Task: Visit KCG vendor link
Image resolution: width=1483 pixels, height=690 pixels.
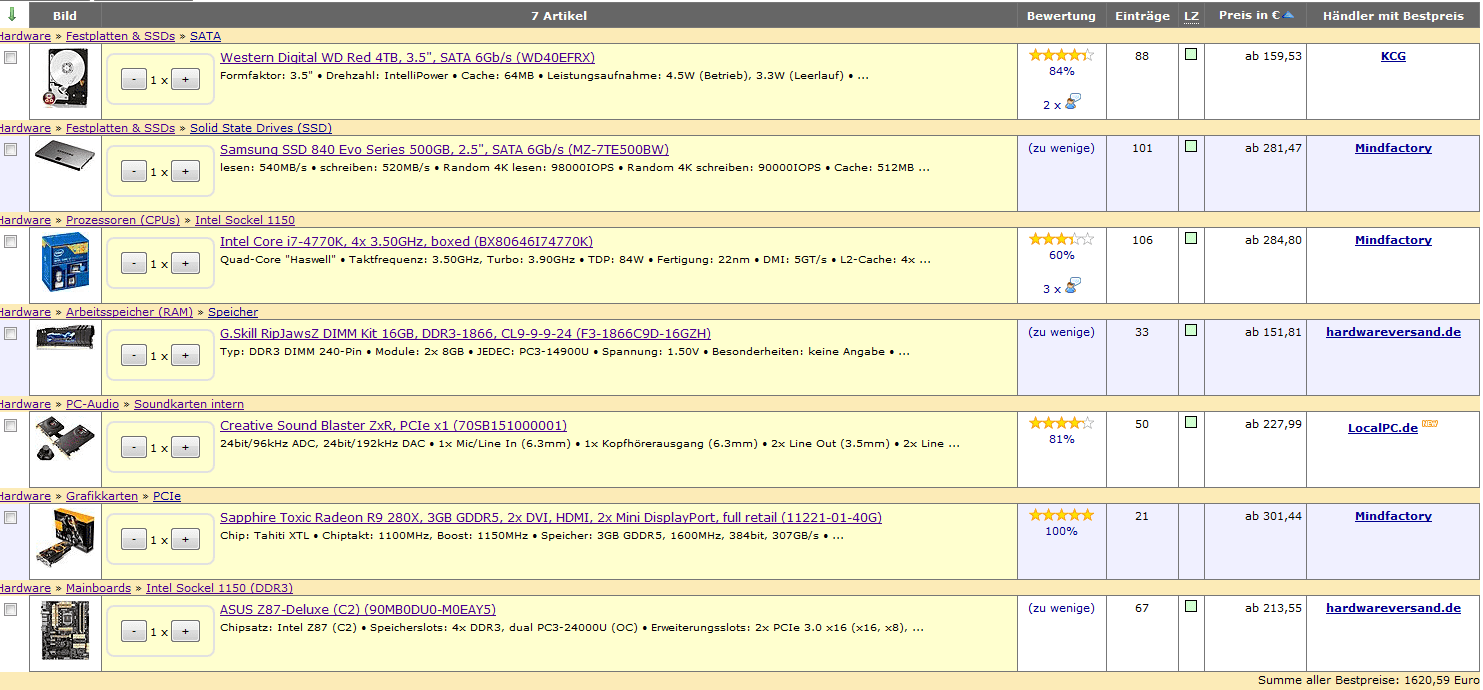Action: (x=1393, y=56)
